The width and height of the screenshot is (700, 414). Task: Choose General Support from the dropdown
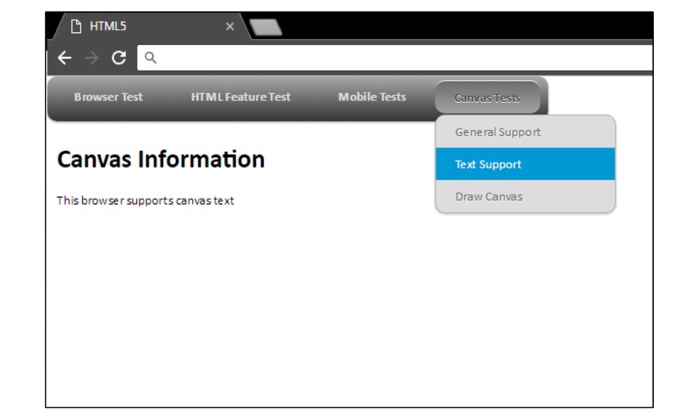tap(525, 132)
